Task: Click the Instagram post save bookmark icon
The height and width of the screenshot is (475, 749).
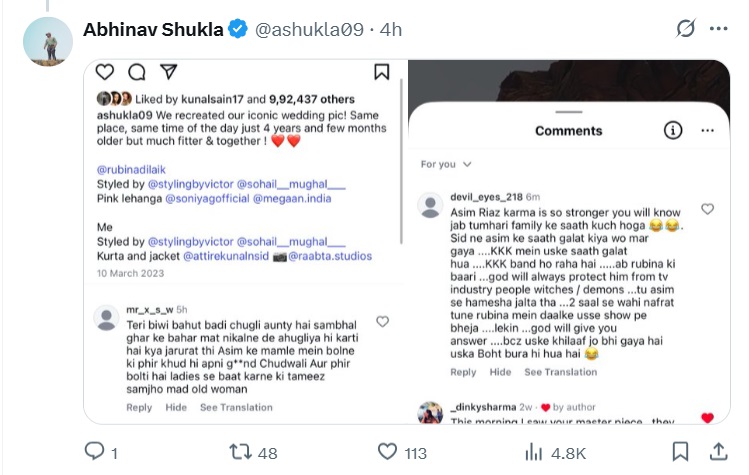Action: point(381,72)
